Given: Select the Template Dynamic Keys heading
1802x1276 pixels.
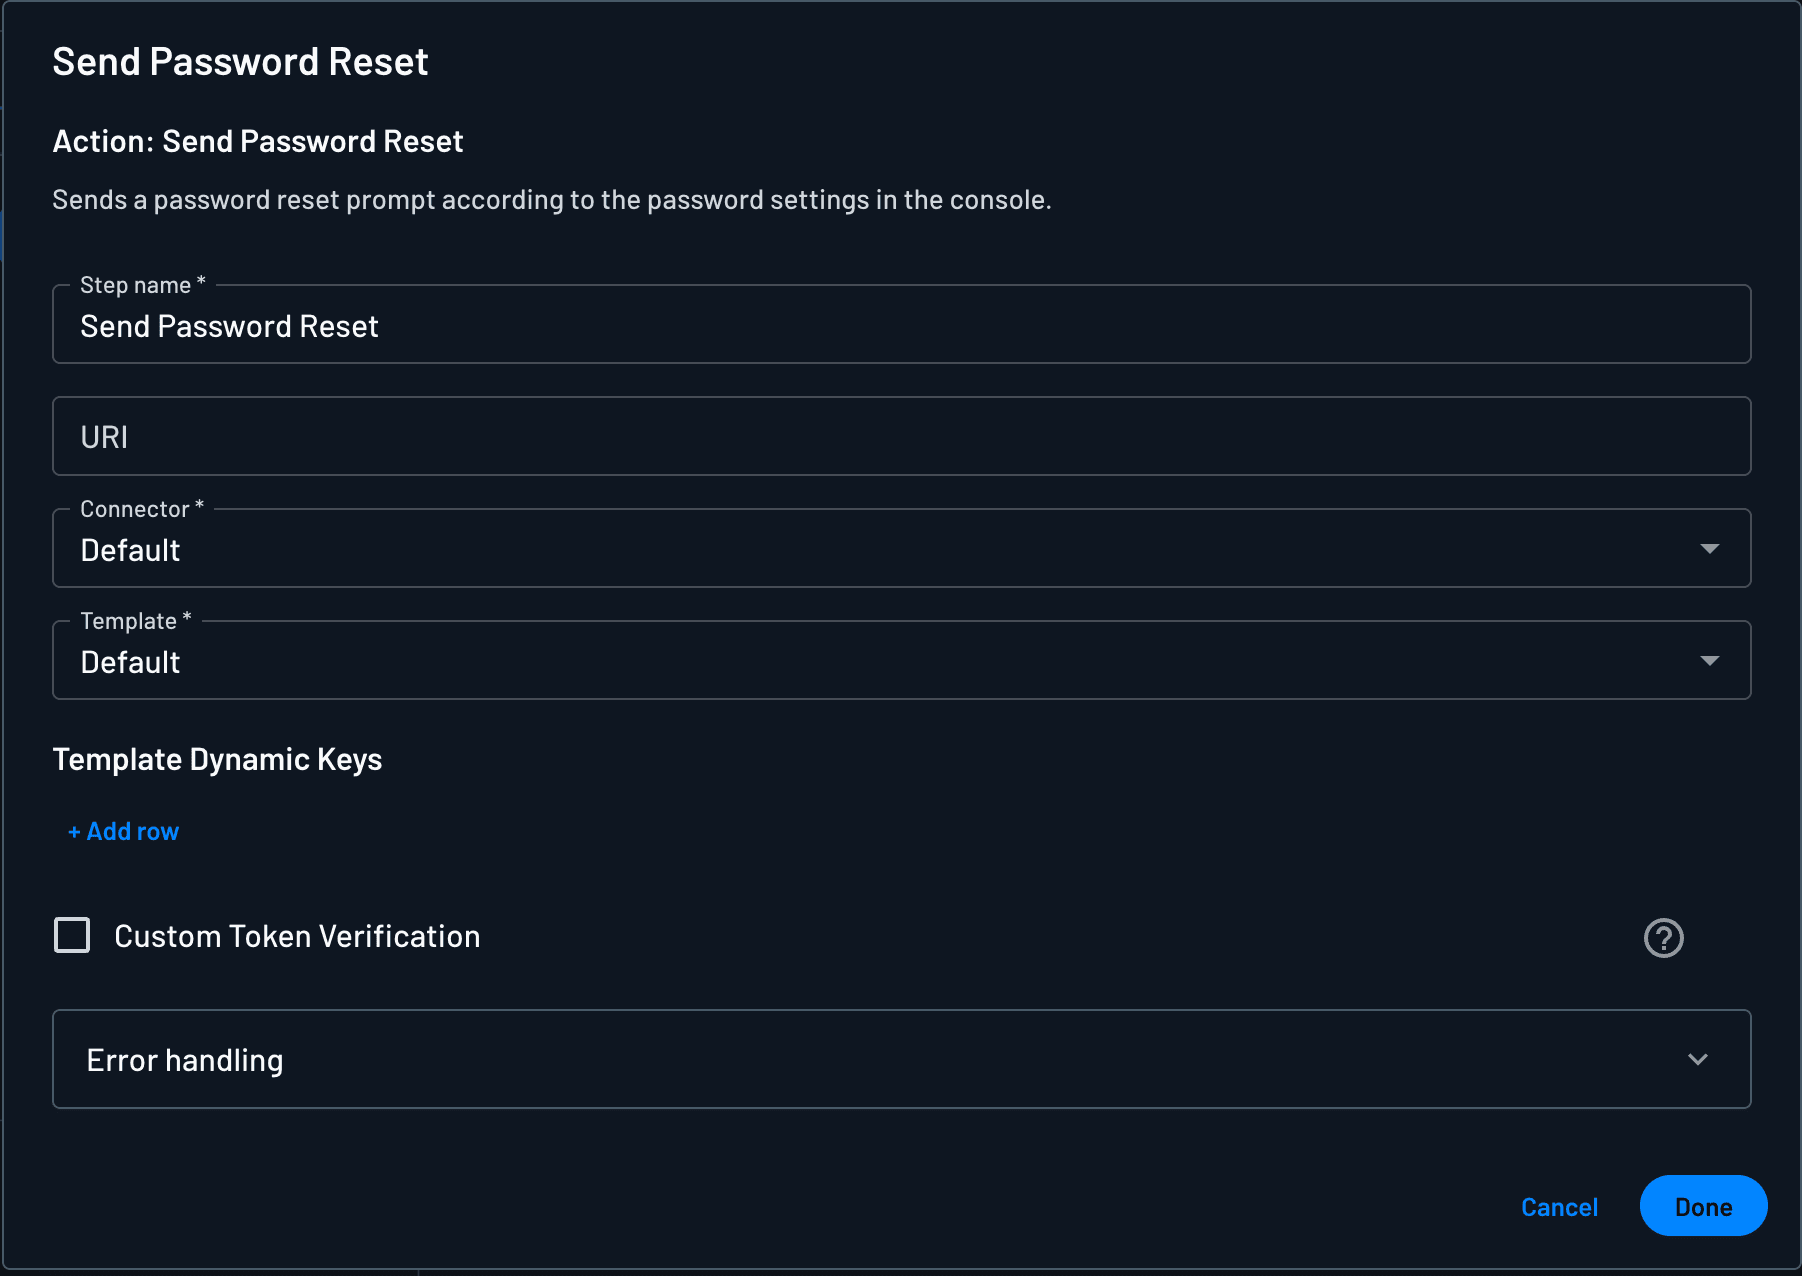Looking at the screenshot, I should (x=217, y=759).
